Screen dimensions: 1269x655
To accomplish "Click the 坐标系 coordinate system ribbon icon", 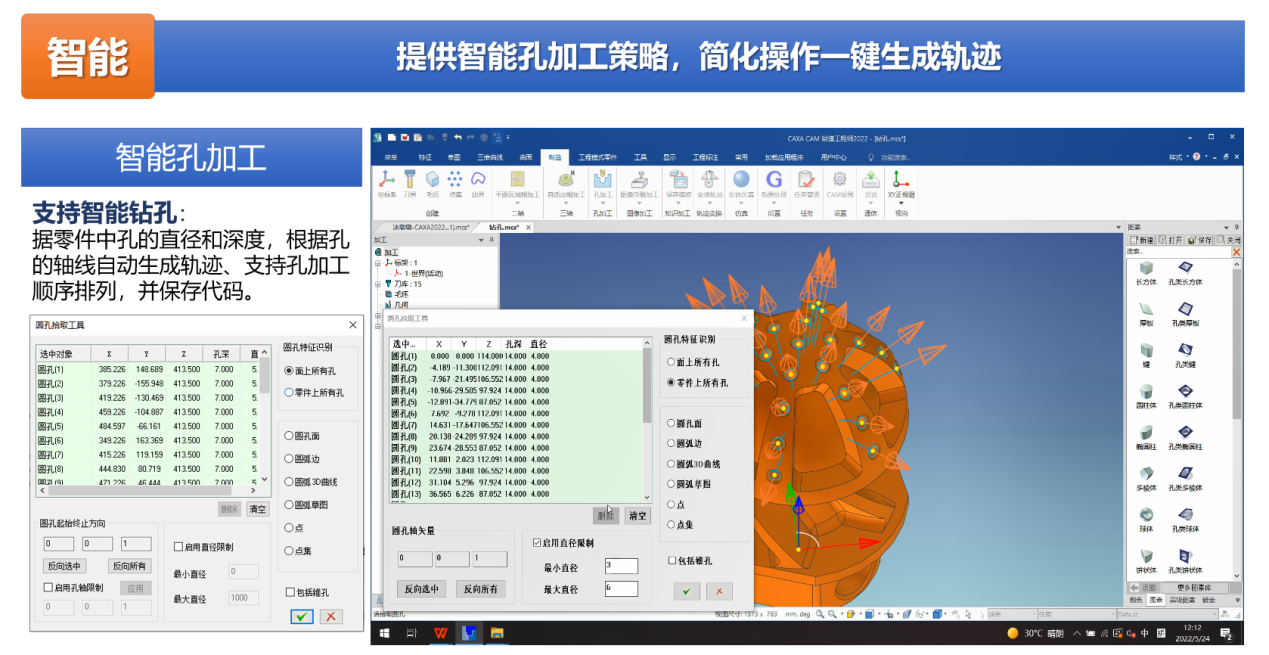I will (386, 181).
